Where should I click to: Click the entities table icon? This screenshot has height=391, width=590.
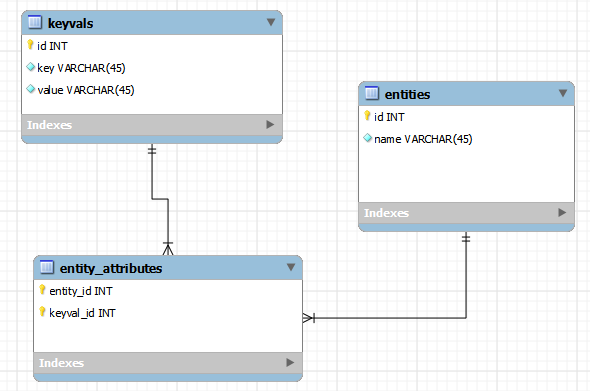pyautogui.click(x=372, y=93)
